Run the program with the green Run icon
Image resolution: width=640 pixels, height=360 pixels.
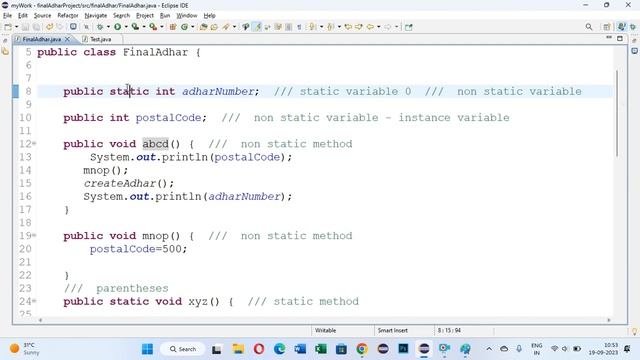coord(118,27)
